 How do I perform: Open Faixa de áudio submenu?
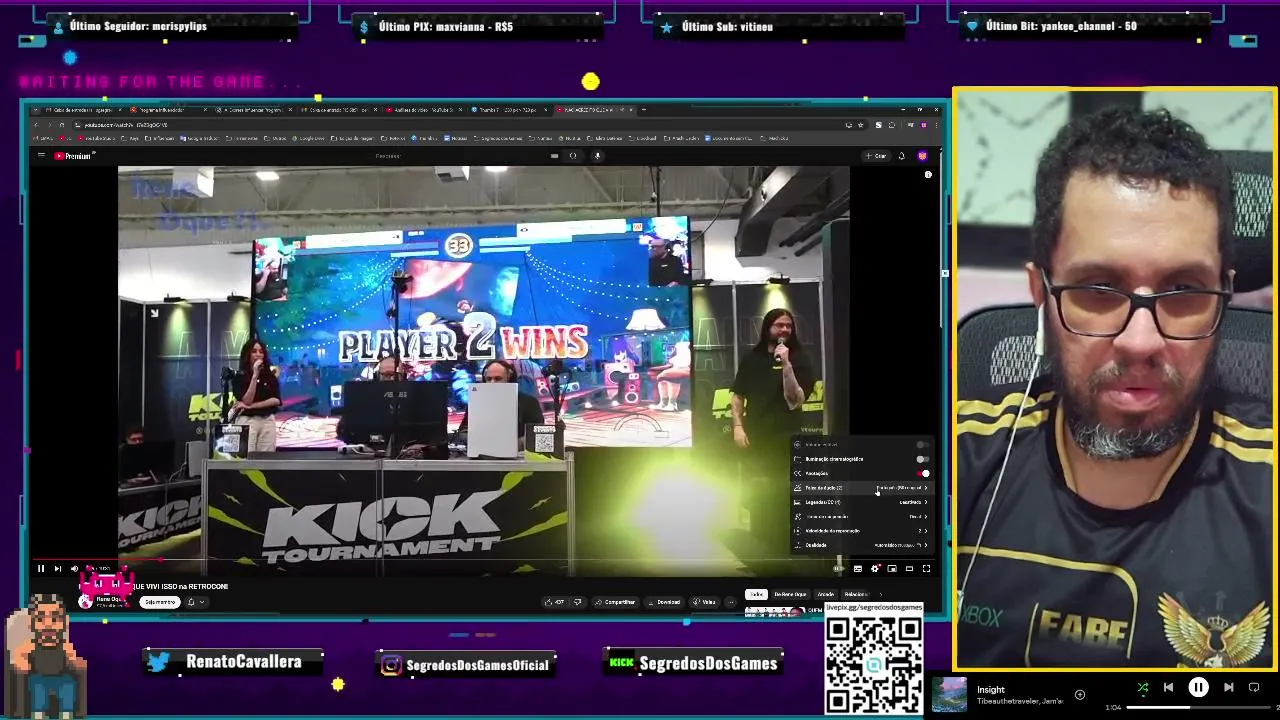coord(861,487)
